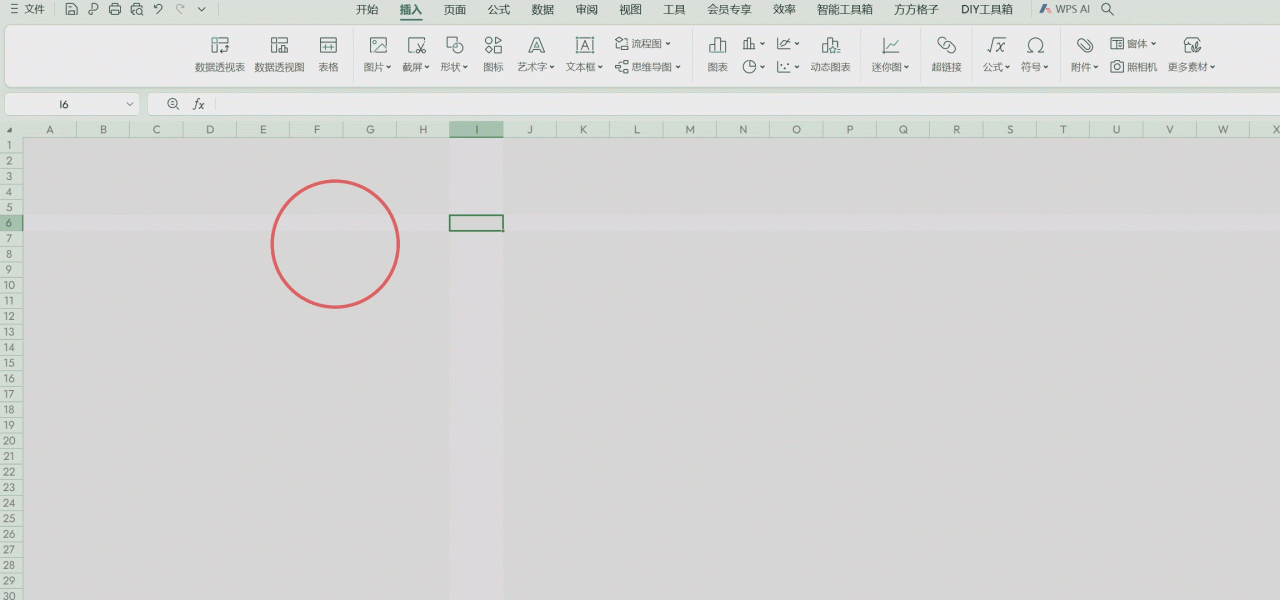Open the 流程图 flowchart dropdown
Viewport: 1280px width, 600px height.
(643, 44)
